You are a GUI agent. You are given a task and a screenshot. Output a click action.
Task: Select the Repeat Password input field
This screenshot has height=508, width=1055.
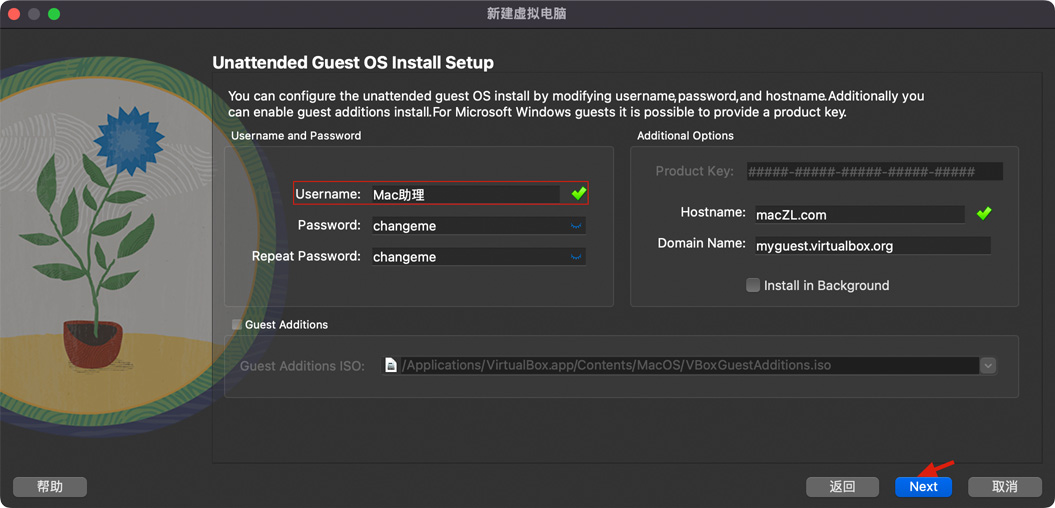point(465,257)
